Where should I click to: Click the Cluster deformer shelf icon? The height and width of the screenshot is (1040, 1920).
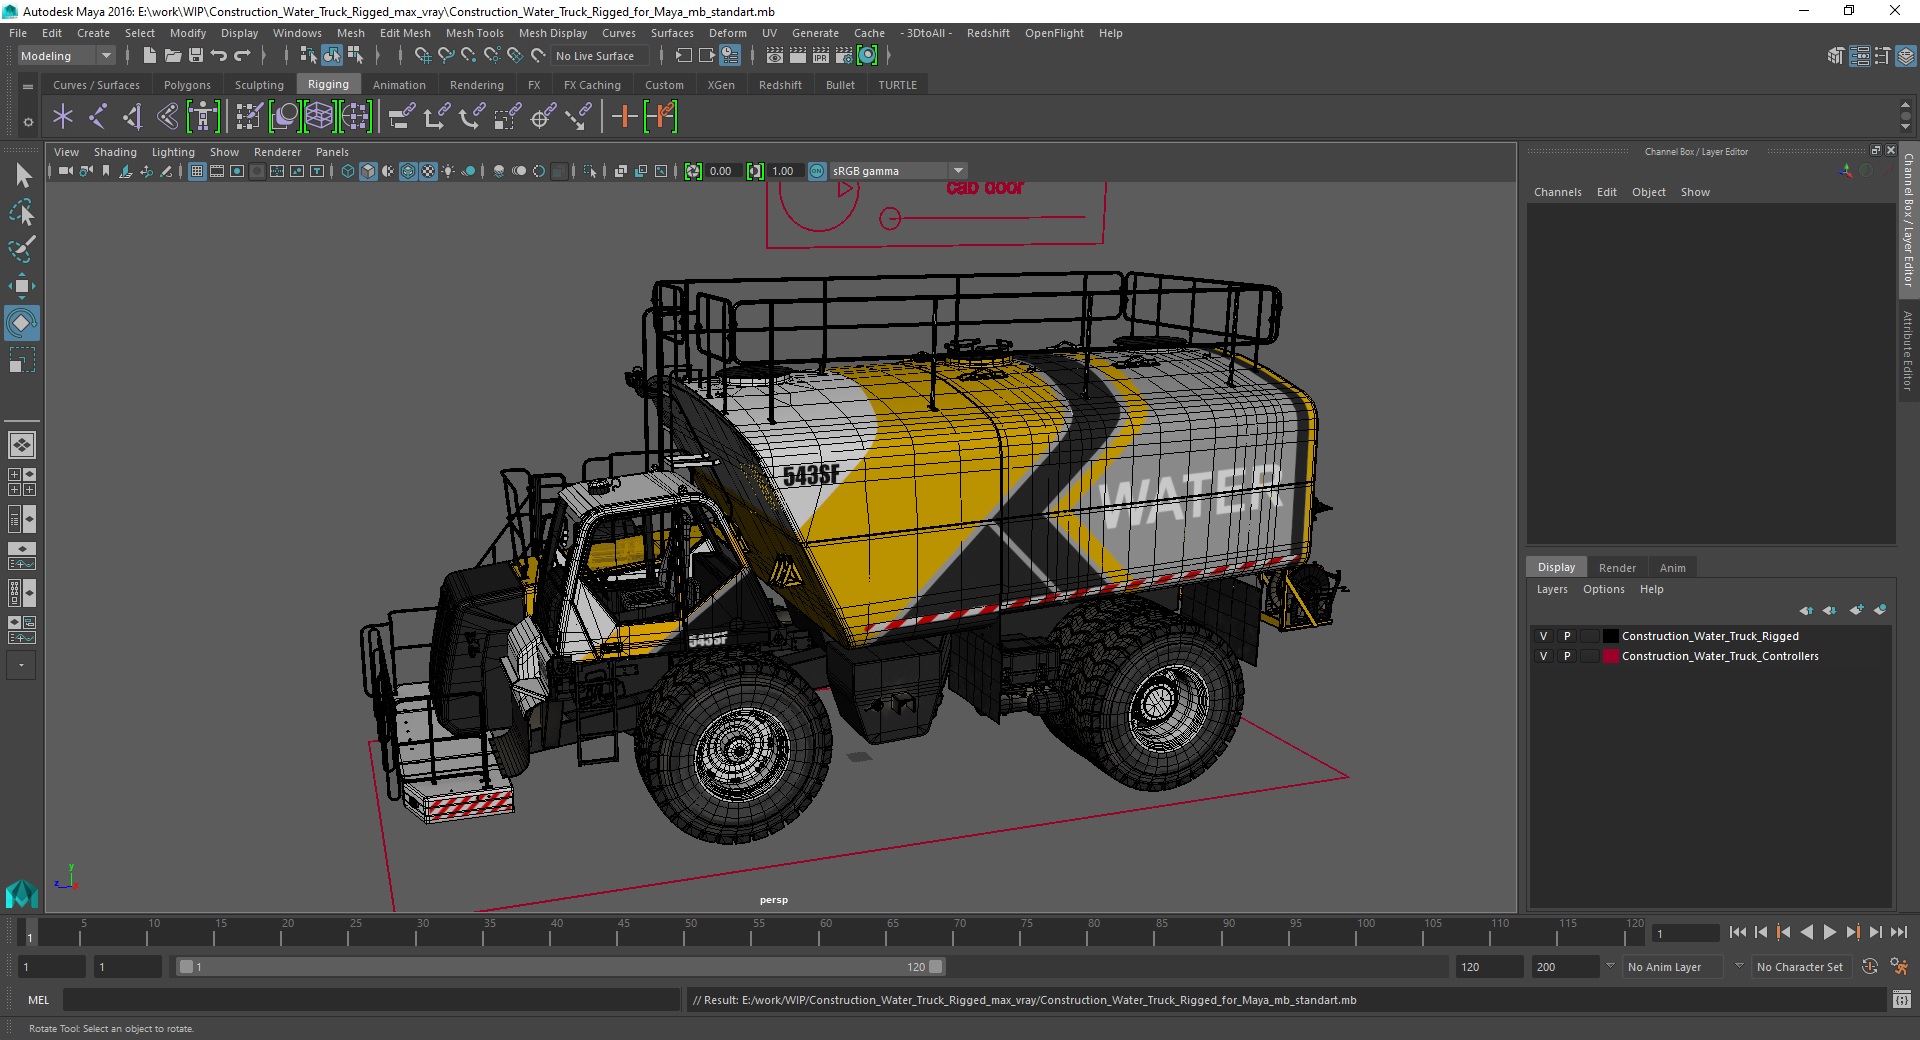[355, 117]
